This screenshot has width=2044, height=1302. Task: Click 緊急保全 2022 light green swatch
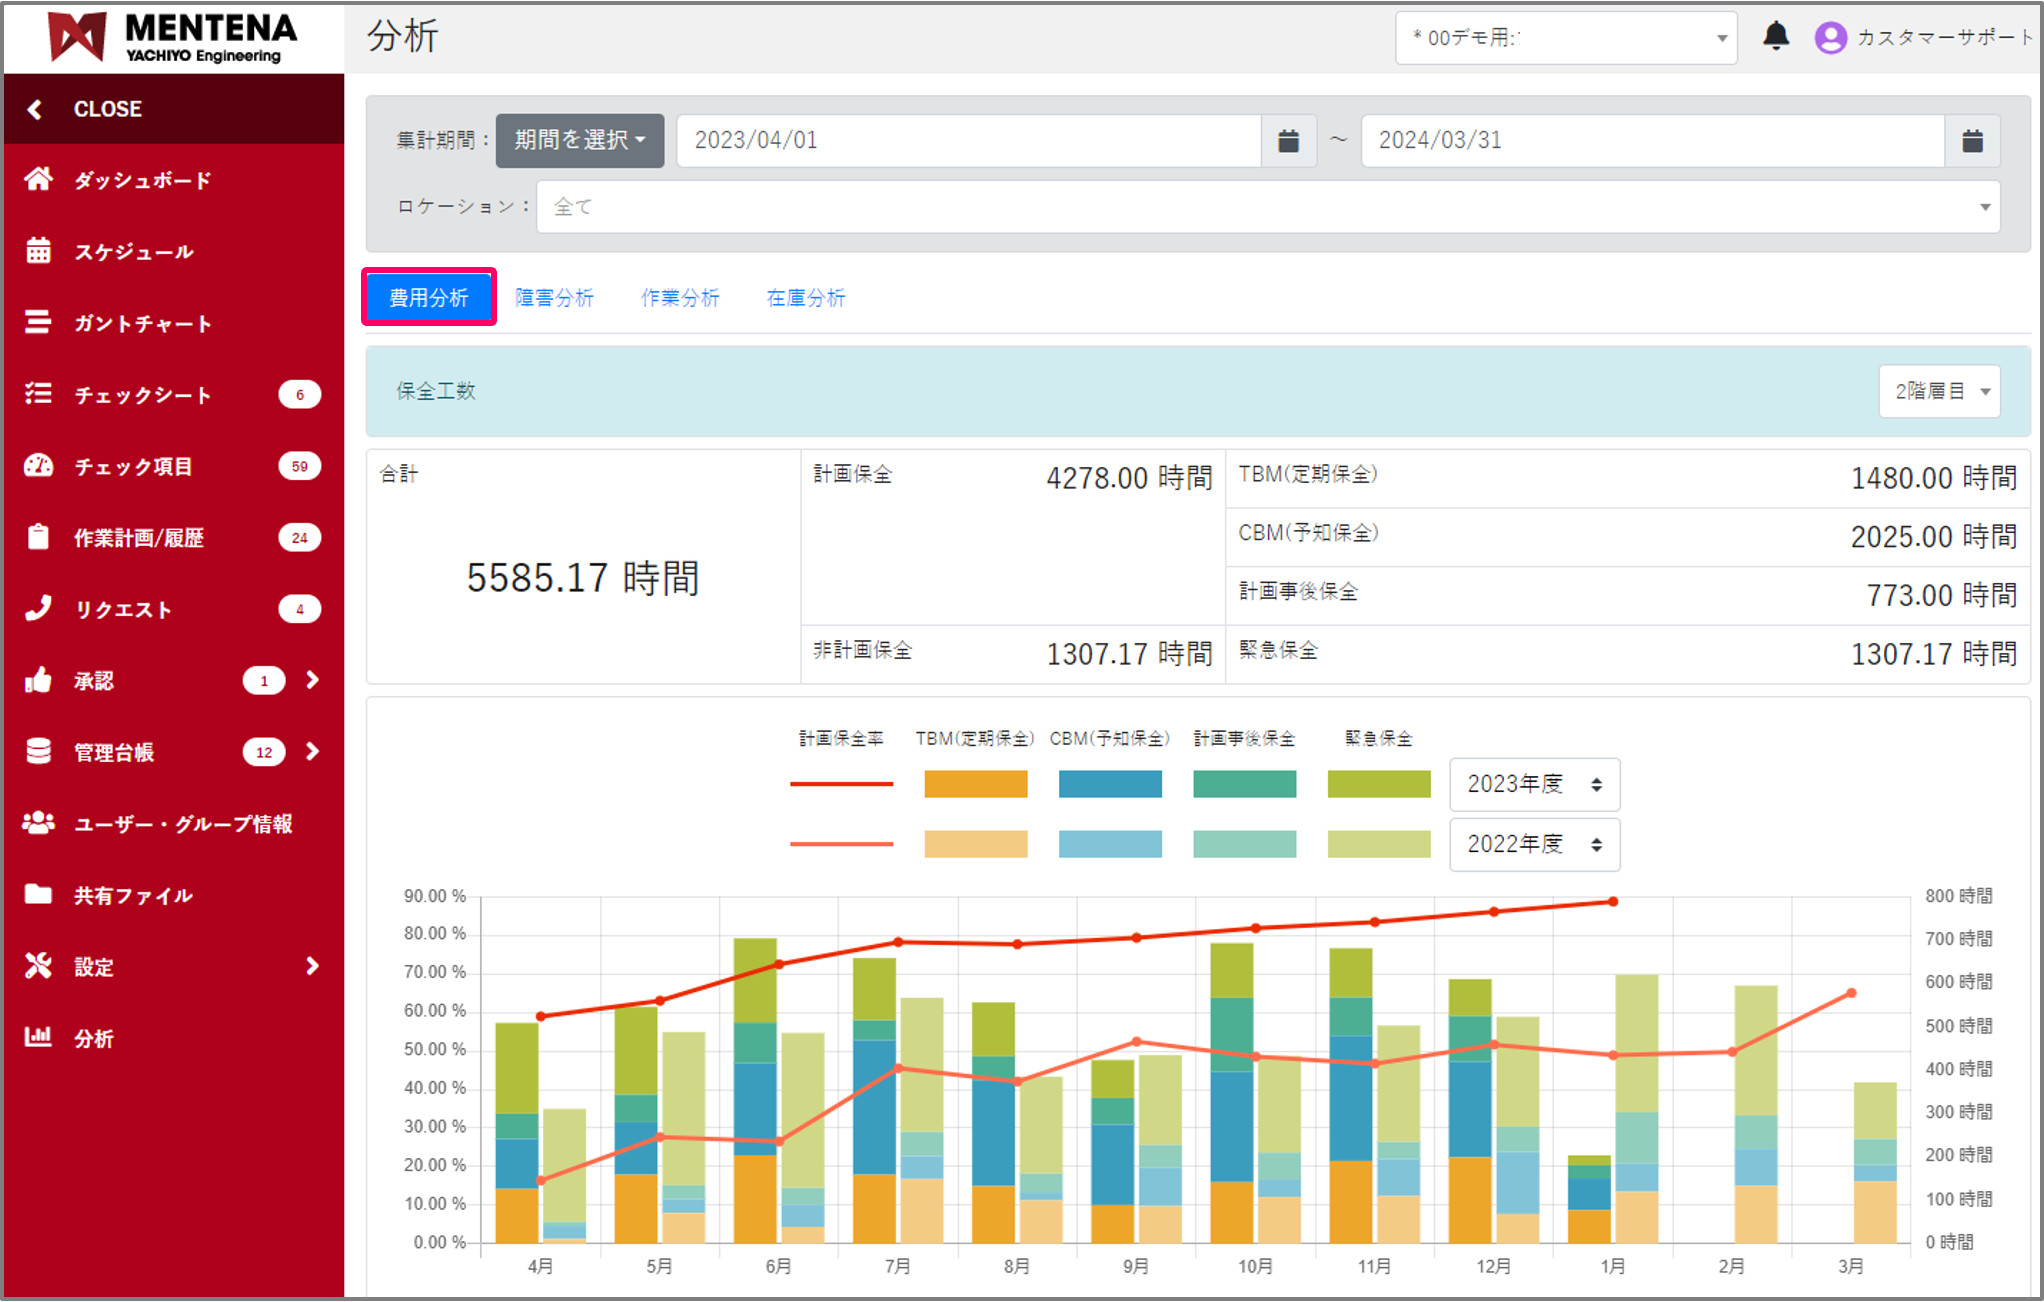tap(1378, 844)
